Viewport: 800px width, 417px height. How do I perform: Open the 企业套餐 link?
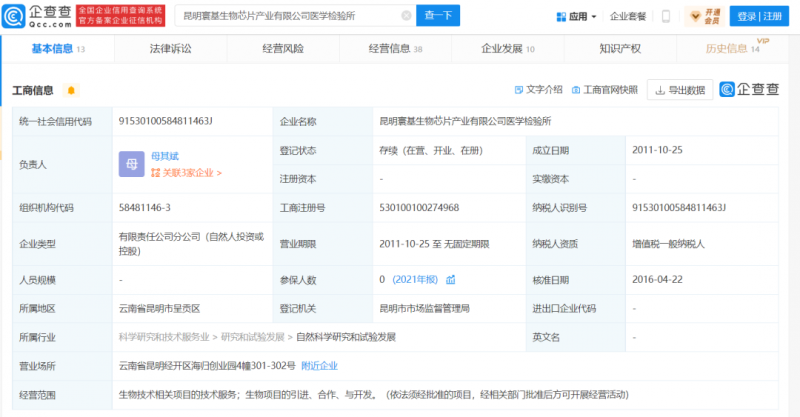coord(628,16)
